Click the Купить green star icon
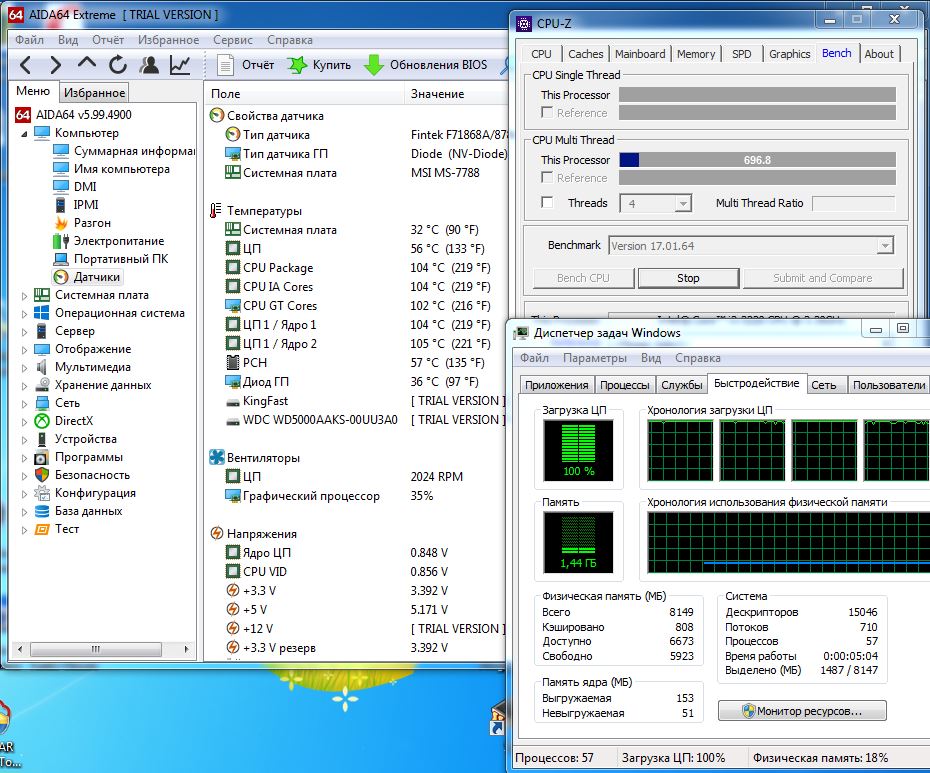 tap(297, 65)
